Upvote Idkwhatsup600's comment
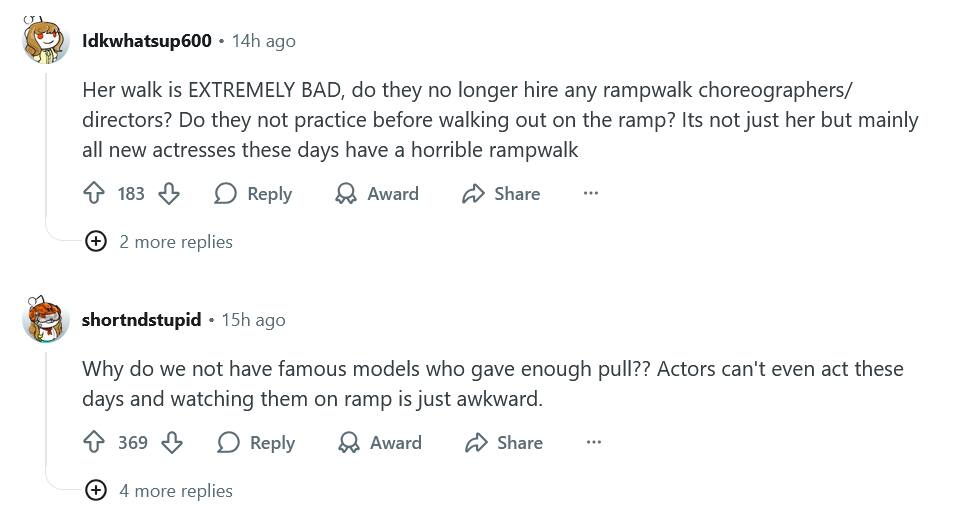960x526 pixels. [x=95, y=194]
